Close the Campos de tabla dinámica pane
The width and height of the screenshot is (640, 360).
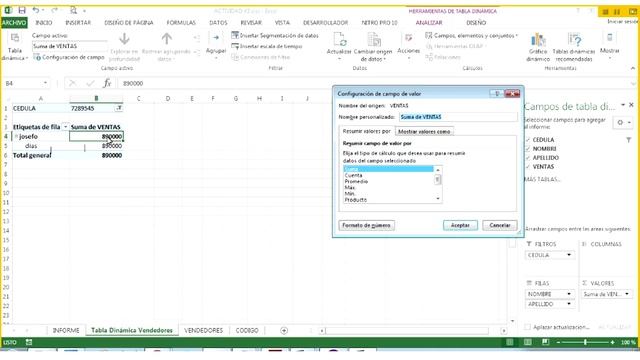631,105
